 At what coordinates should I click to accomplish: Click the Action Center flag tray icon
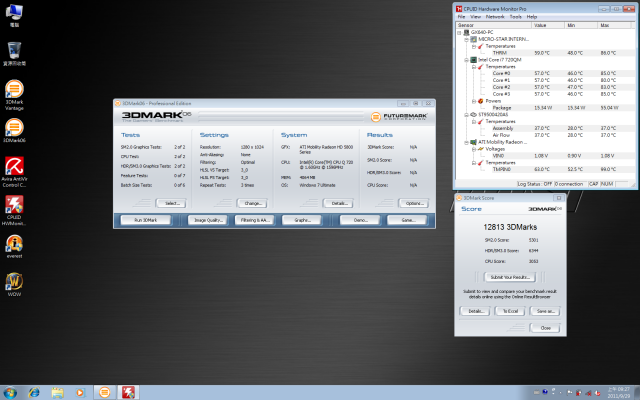coord(569,393)
